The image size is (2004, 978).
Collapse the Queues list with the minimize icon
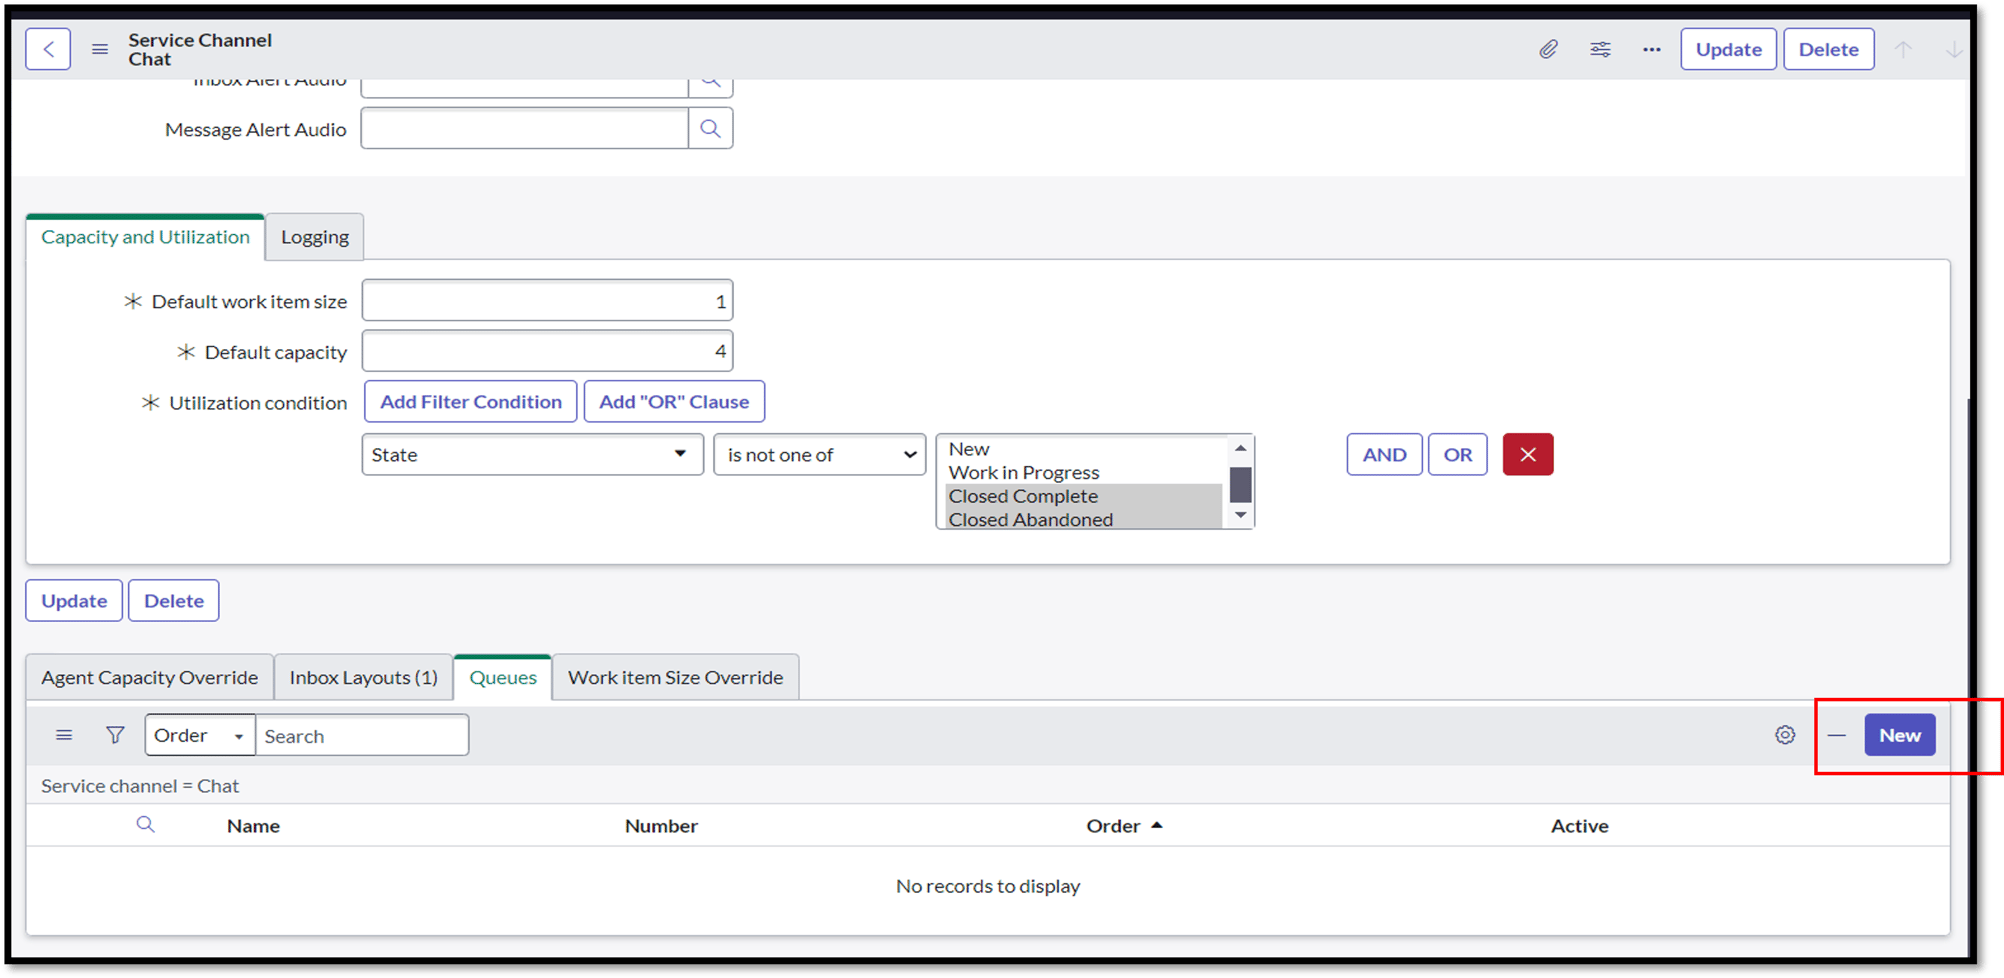tap(1837, 735)
